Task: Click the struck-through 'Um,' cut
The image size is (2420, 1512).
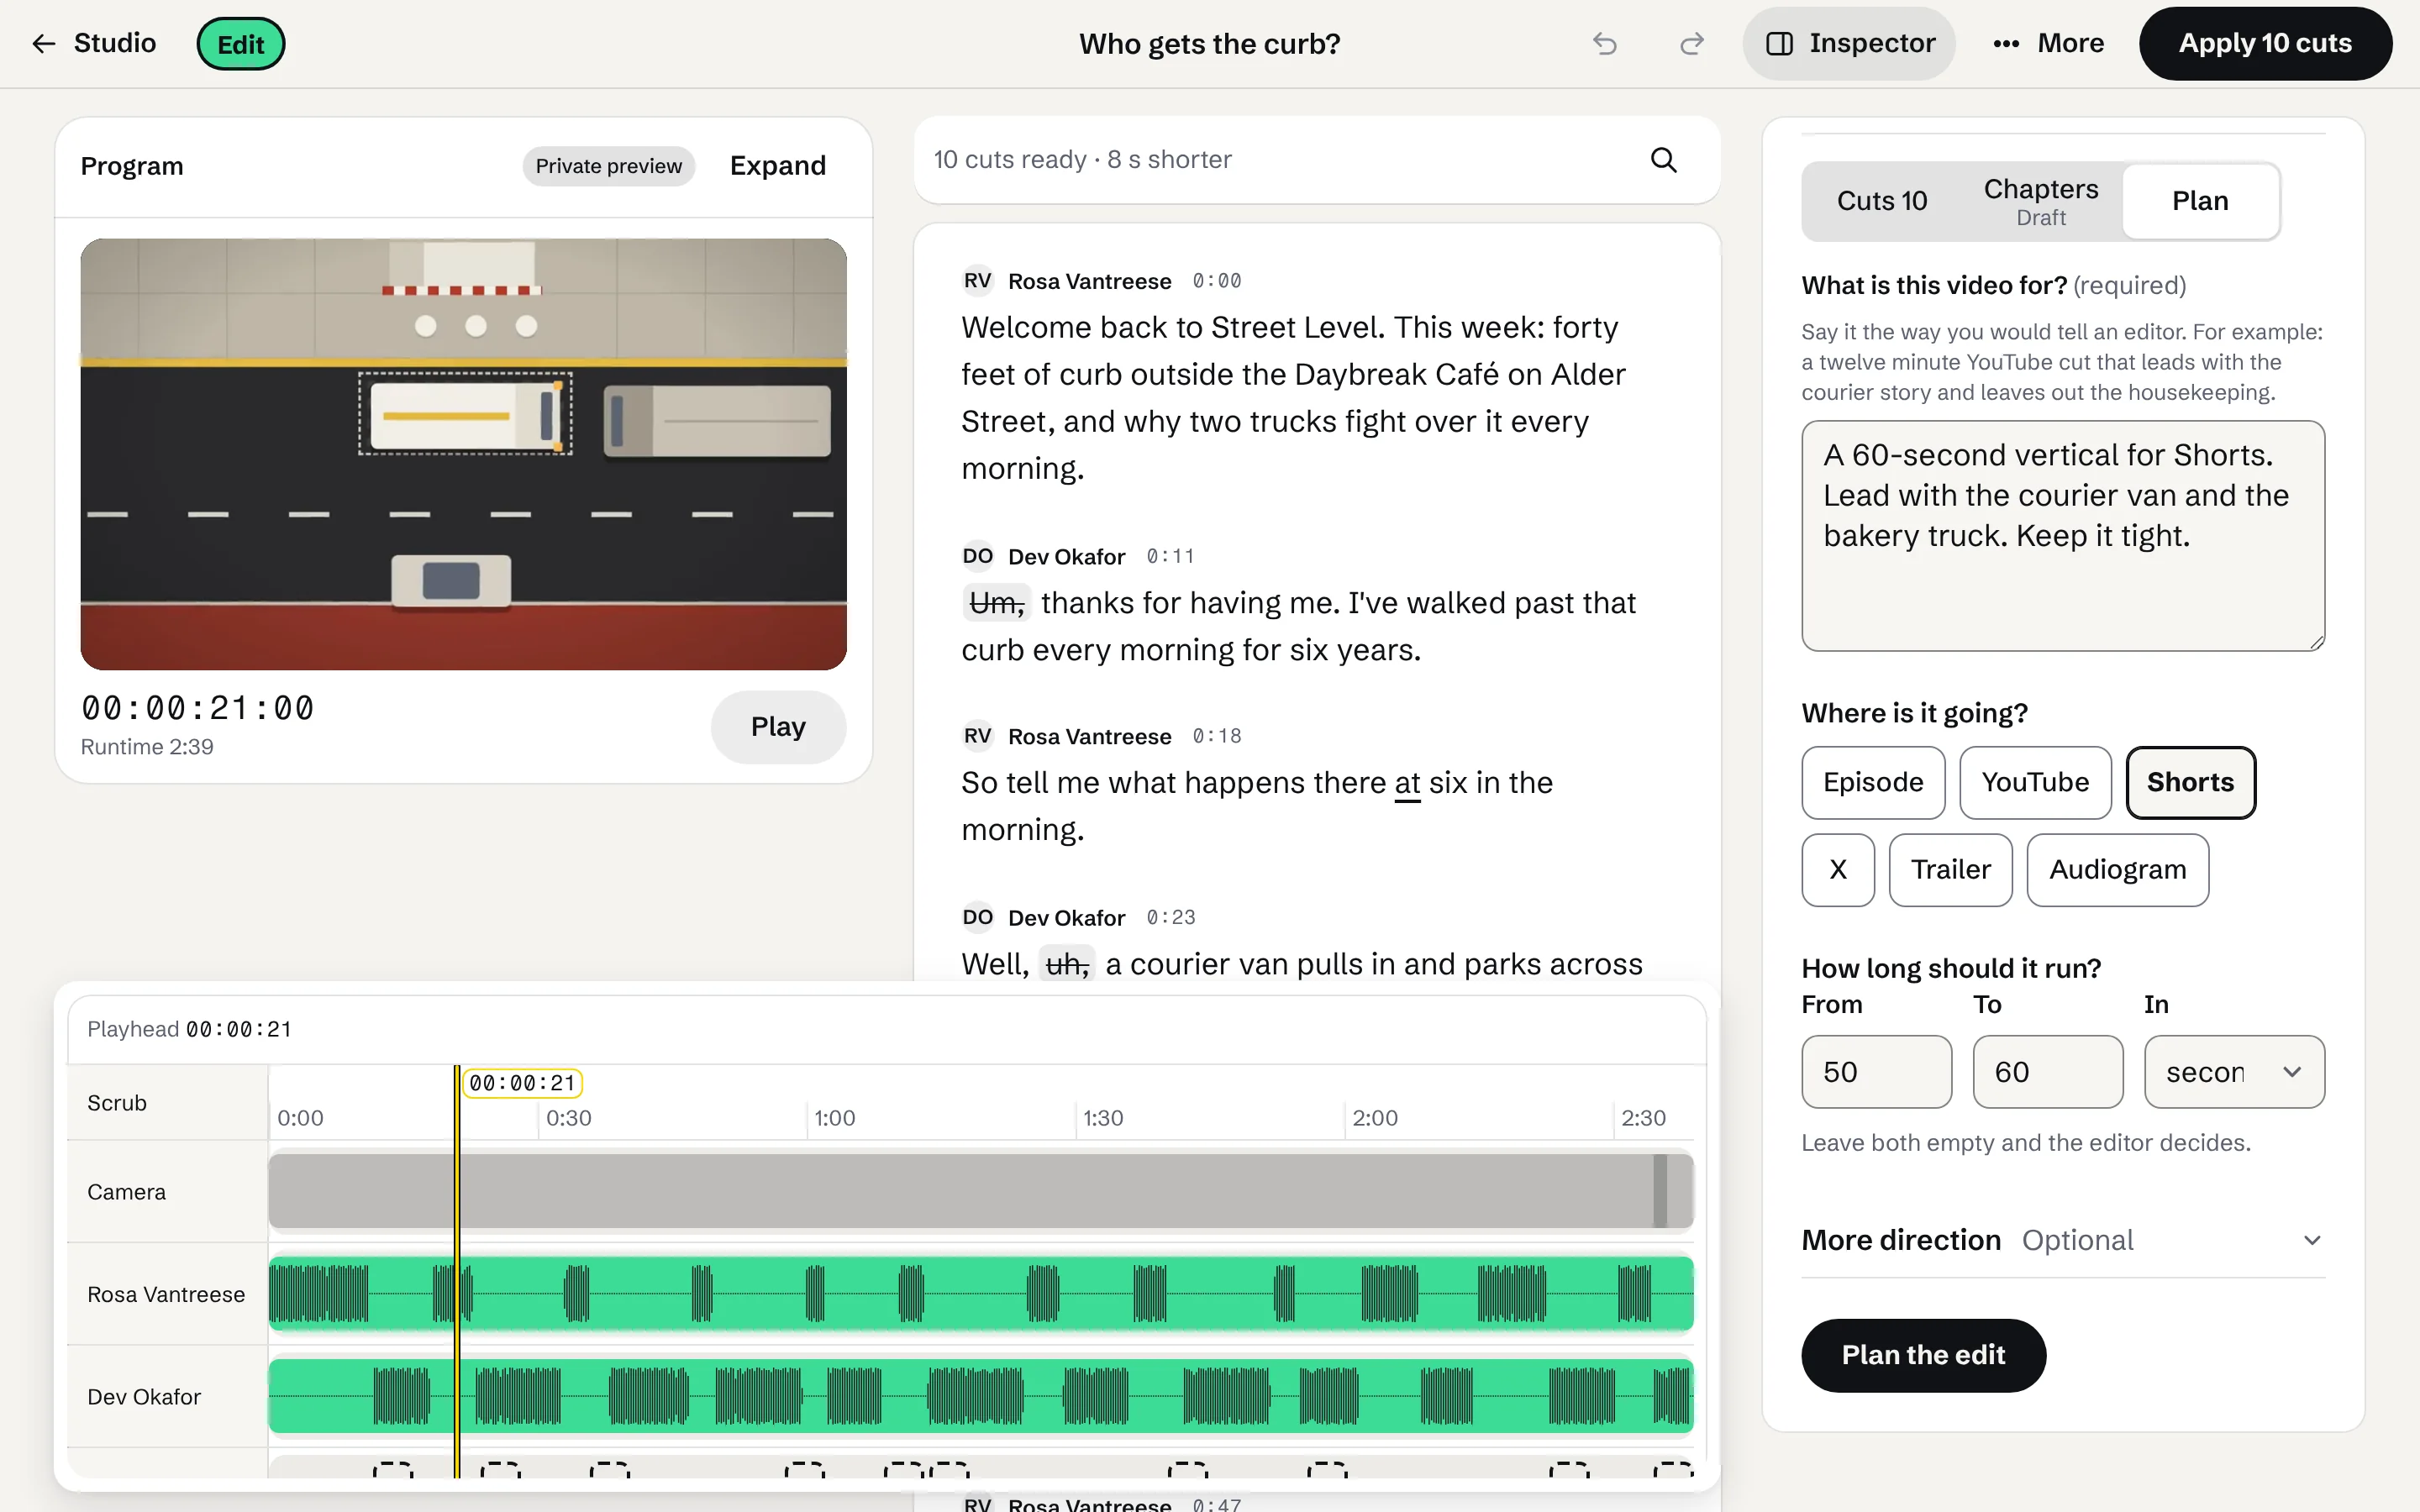Action: (x=996, y=604)
